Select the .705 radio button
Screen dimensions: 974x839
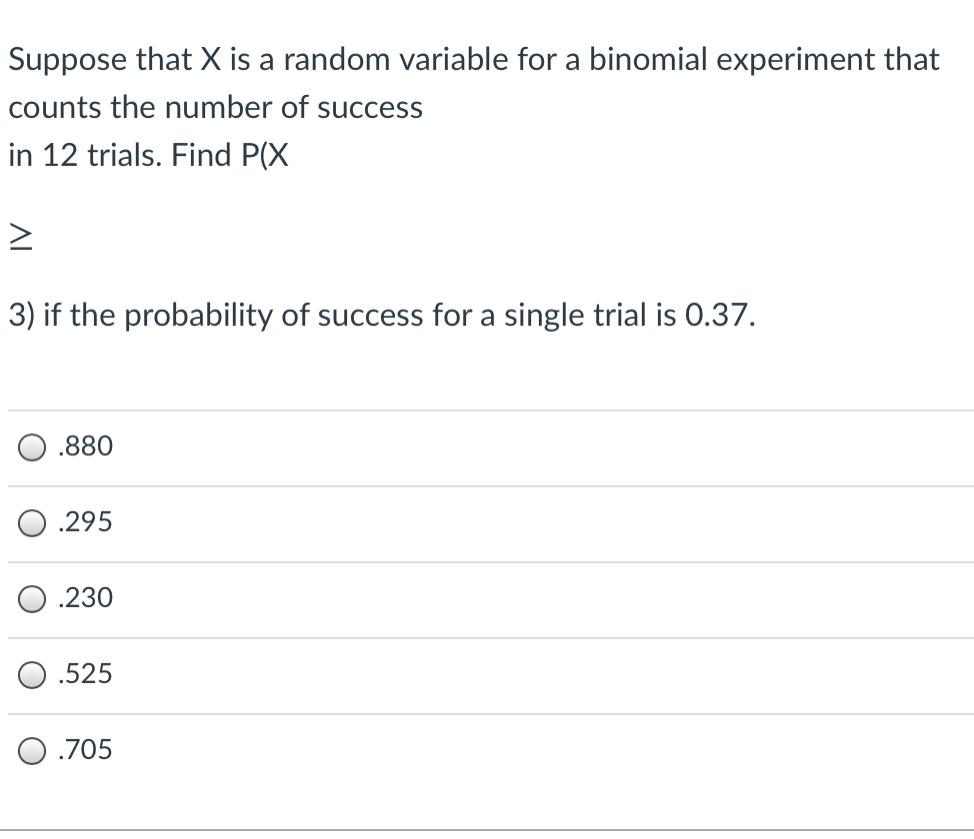[33, 750]
